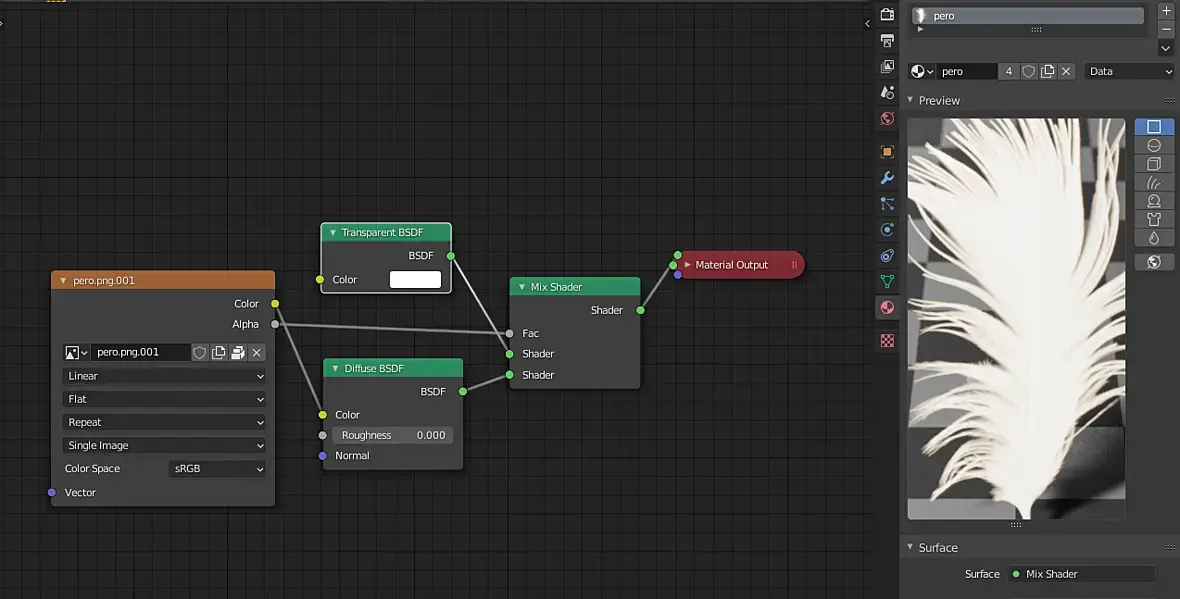Select cube preview type
This screenshot has height=599, width=1180.
(1154, 163)
